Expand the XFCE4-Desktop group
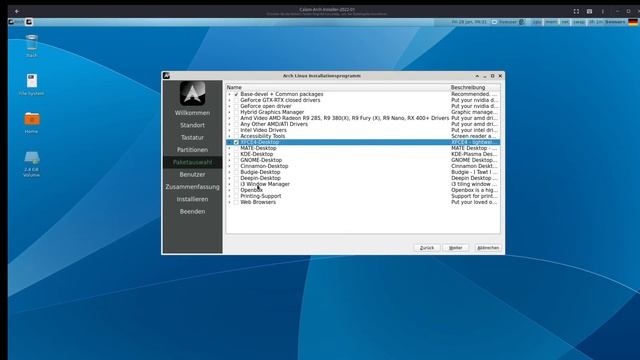 coord(229,142)
